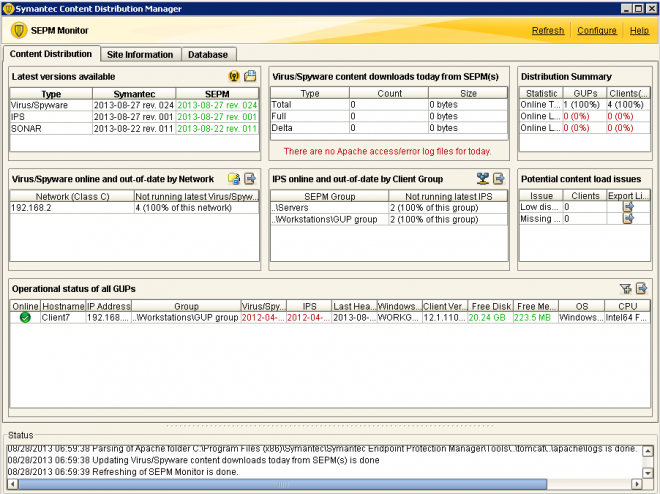Sort GUPs table by Hostname column header
Image resolution: width=660 pixels, height=494 pixels.
(x=63, y=306)
